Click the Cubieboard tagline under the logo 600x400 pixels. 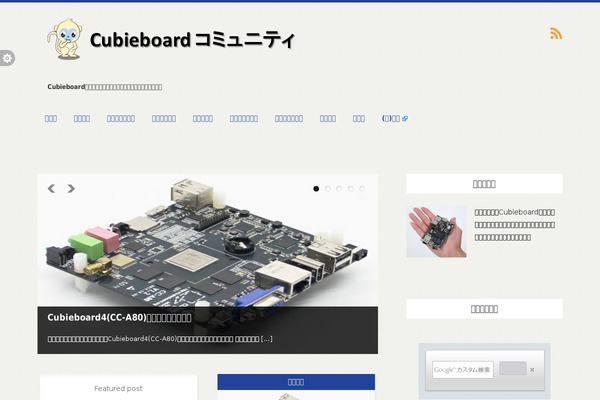point(105,87)
